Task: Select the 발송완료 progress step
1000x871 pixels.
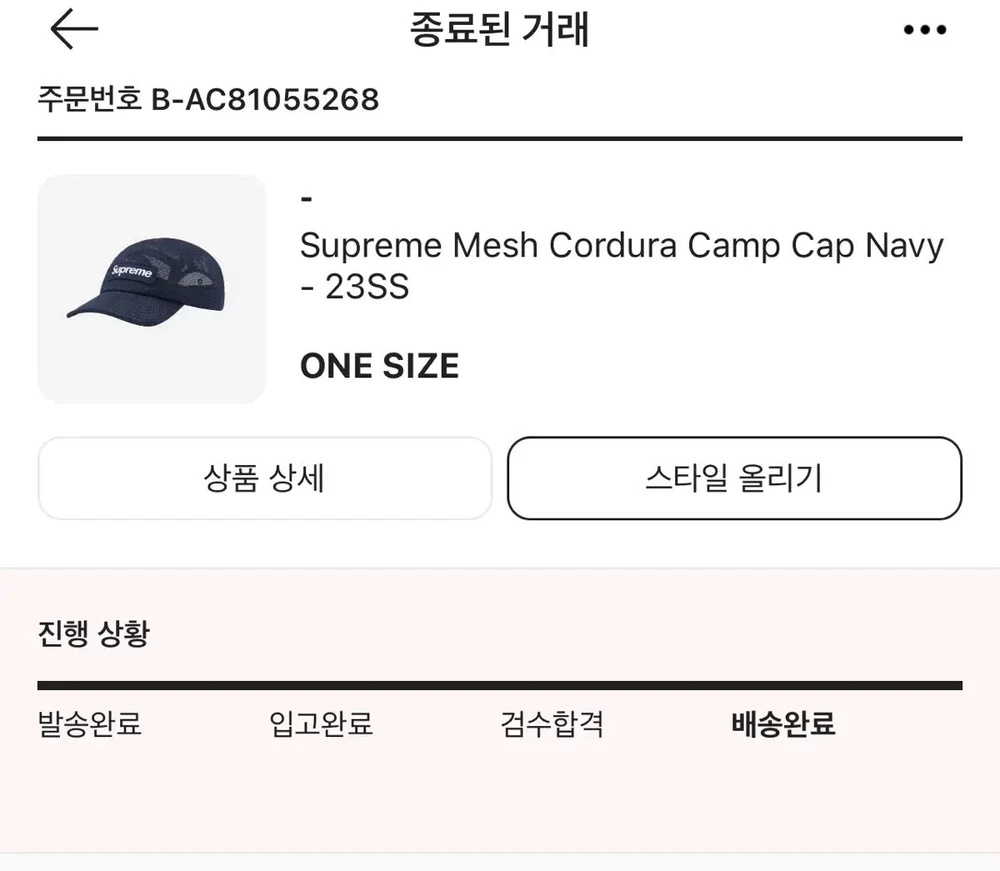Action: coord(90,723)
